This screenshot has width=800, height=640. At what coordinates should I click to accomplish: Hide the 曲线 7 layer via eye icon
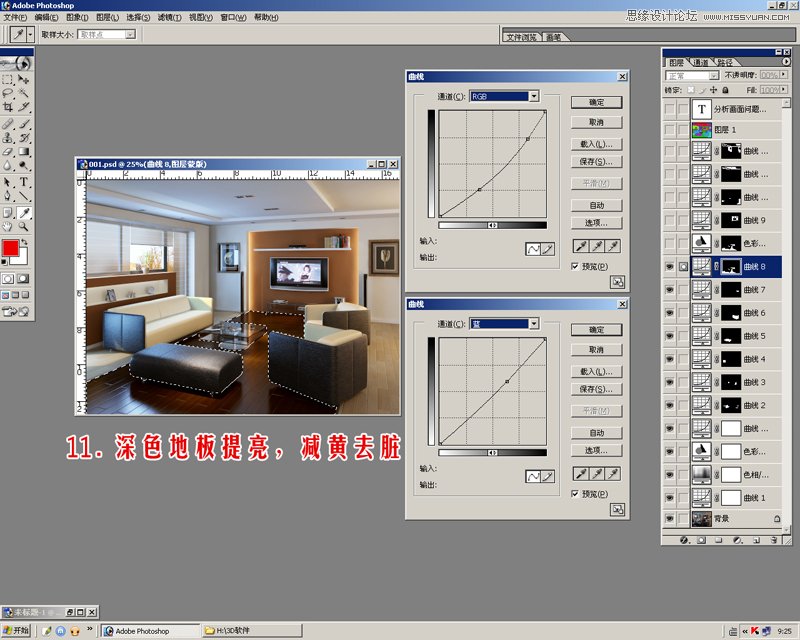(669, 290)
